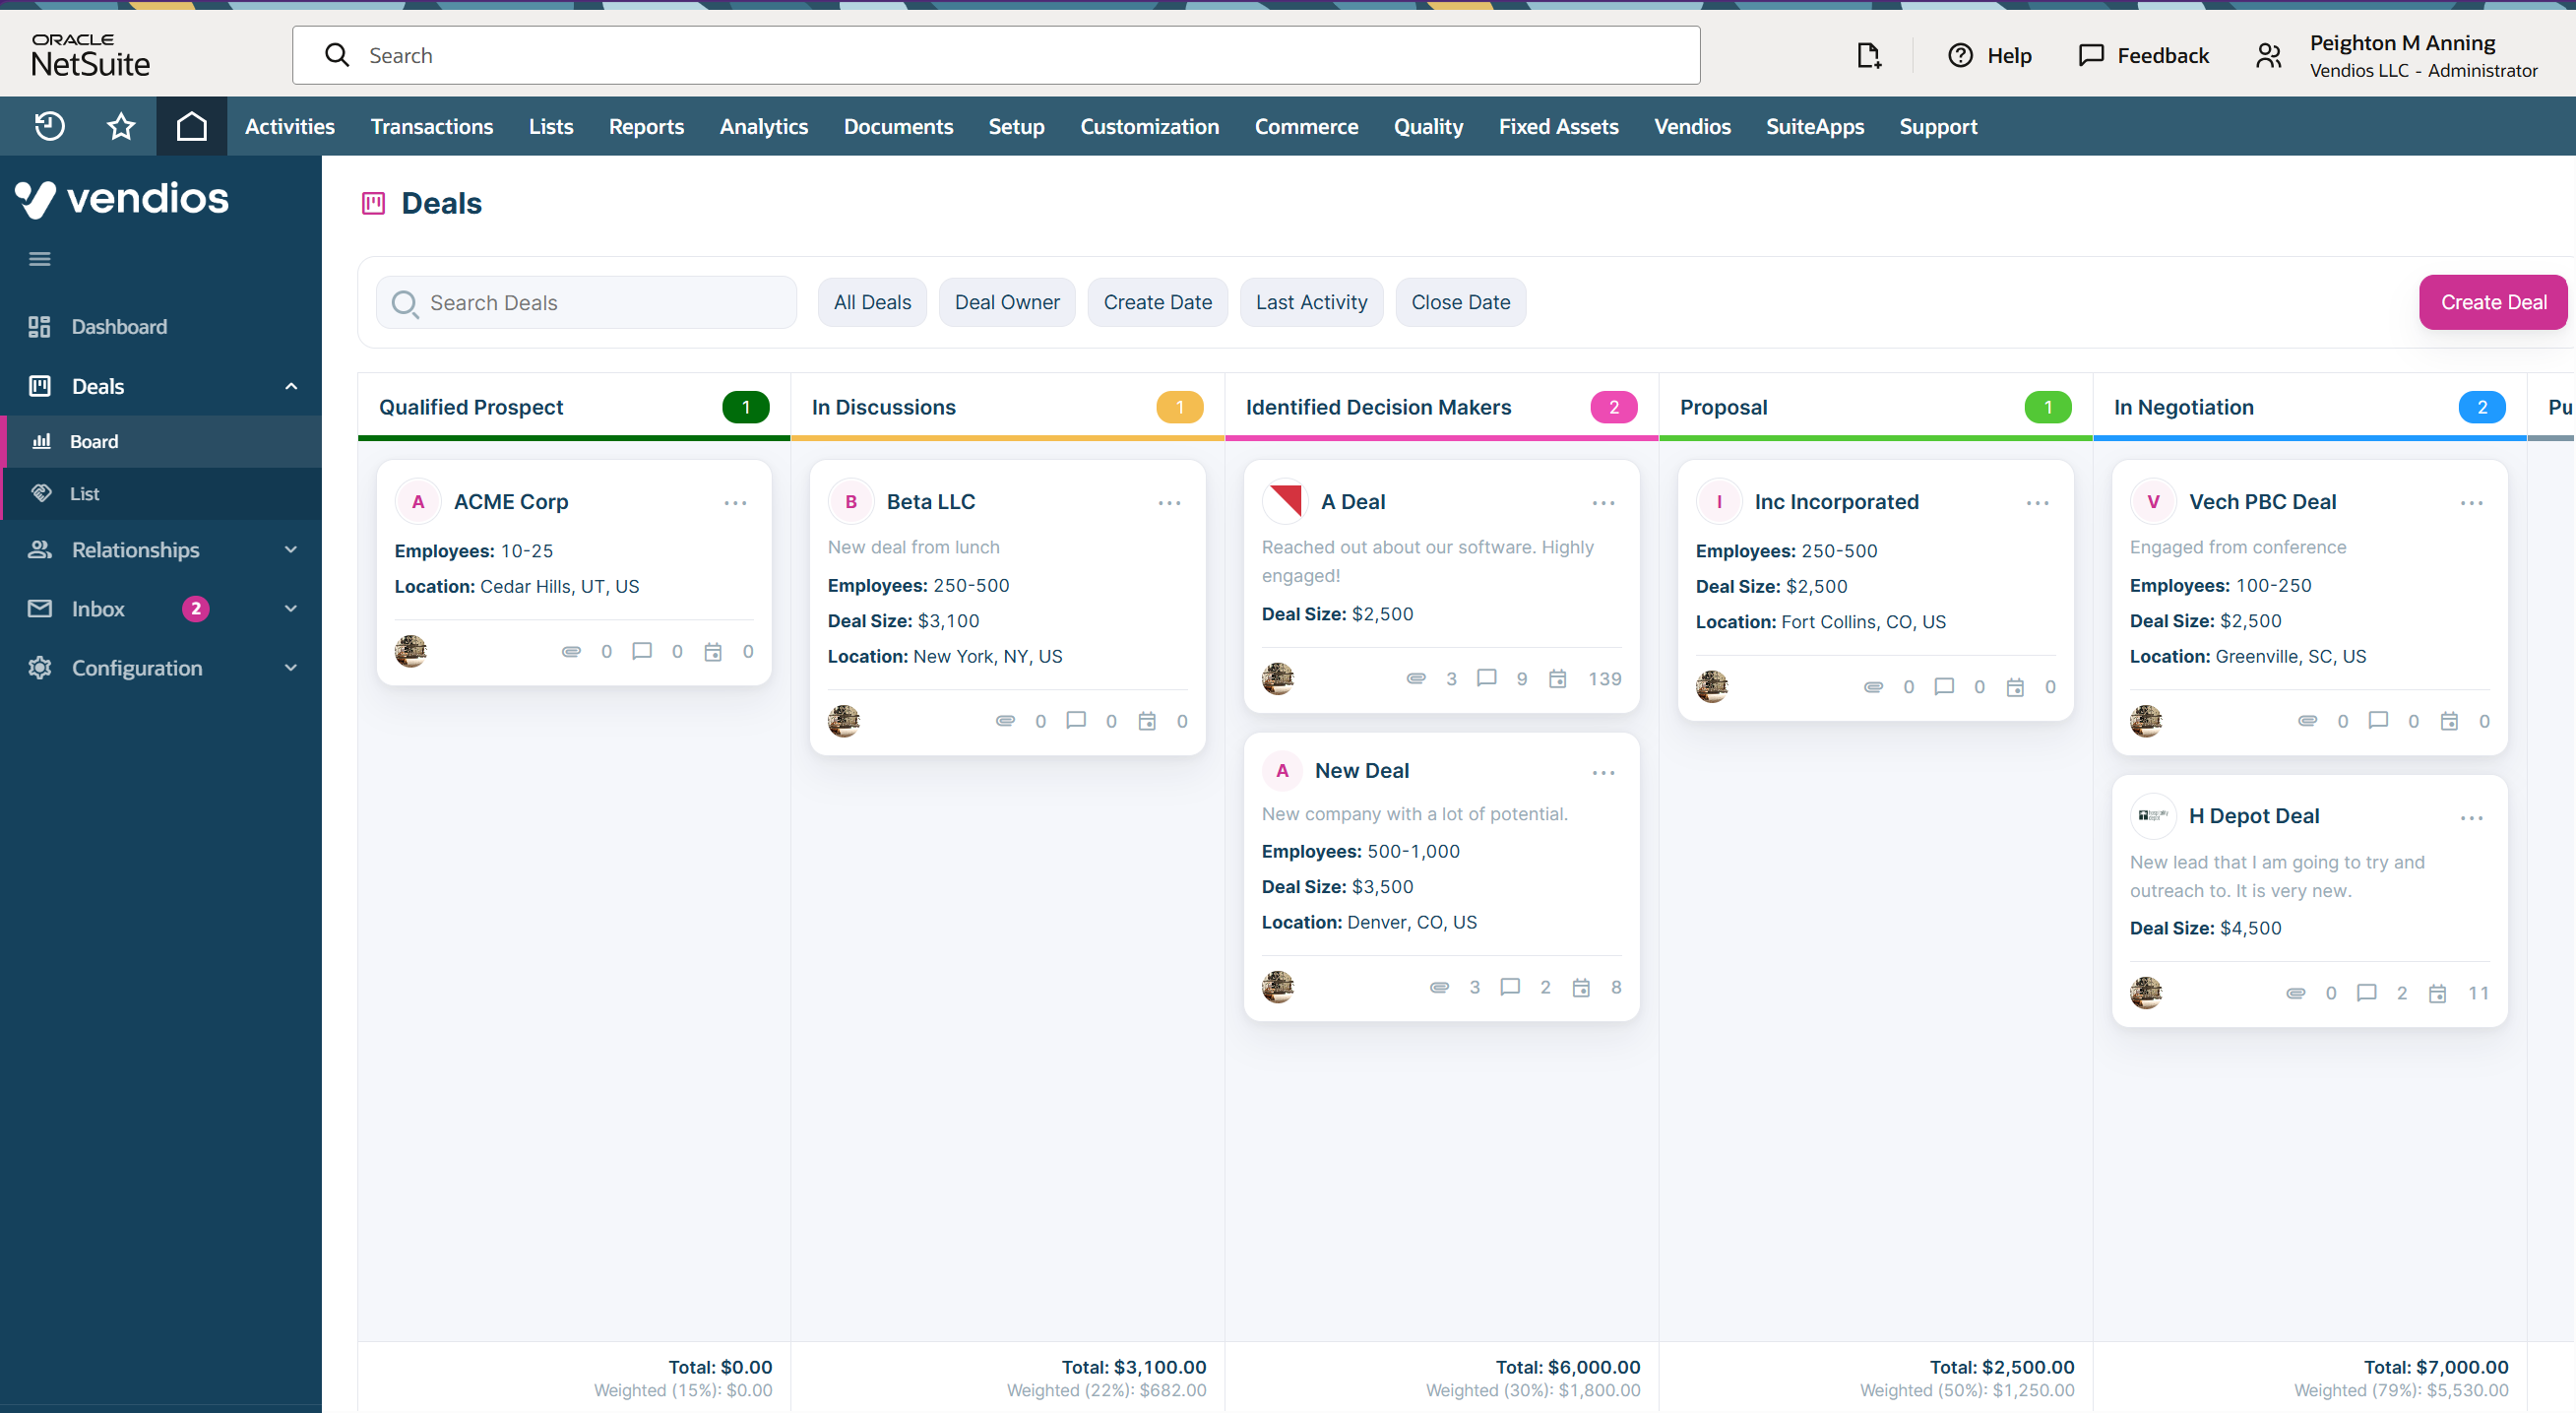Open the New Deal card options menu

point(1603,772)
